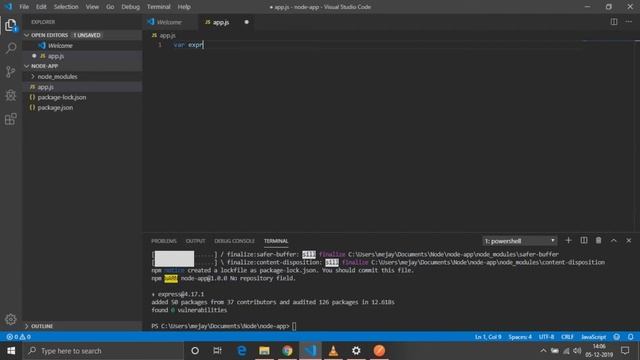Open the Edit menu
The width and height of the screenshot is (640, 360).
41,7
